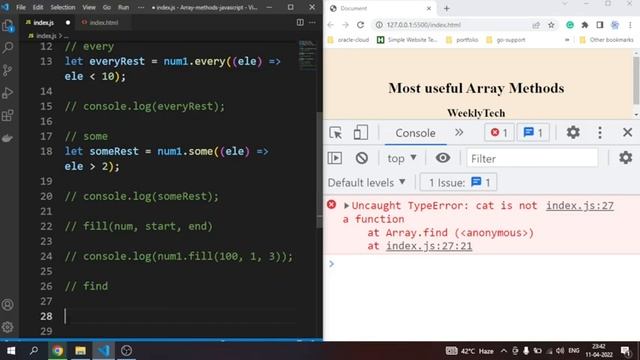Open editor More Actions ellipsis

pyautogui.click(x=312, y=22)
